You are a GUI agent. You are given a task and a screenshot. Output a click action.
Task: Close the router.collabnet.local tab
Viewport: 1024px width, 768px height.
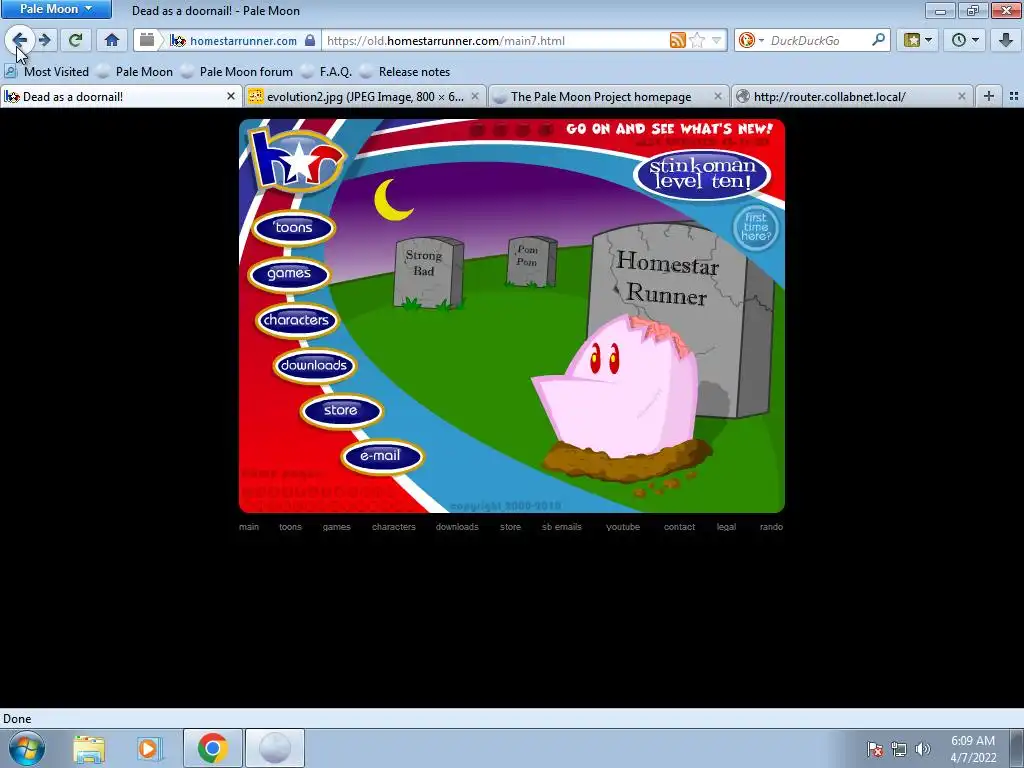tap(961, 97)
